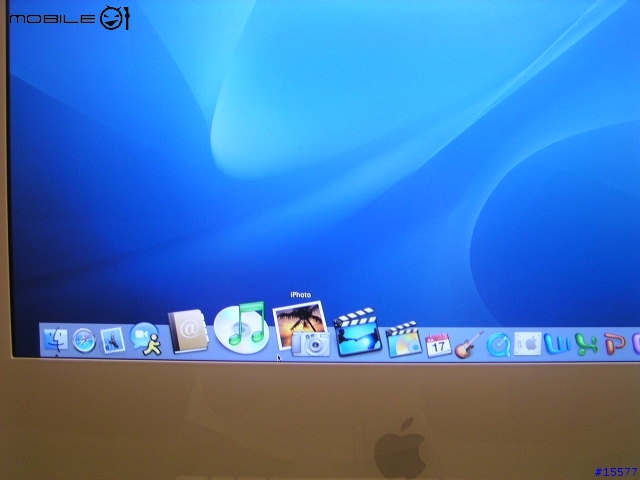Open QuickTime Player blue Q icon
This screenshot has width=640, height=480.
coord(498,345)
